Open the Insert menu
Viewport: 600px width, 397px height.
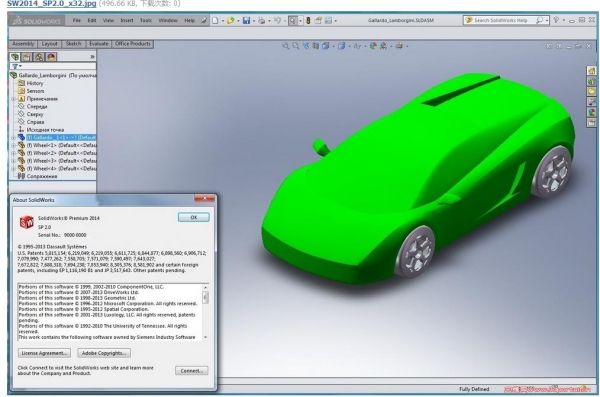127,20
